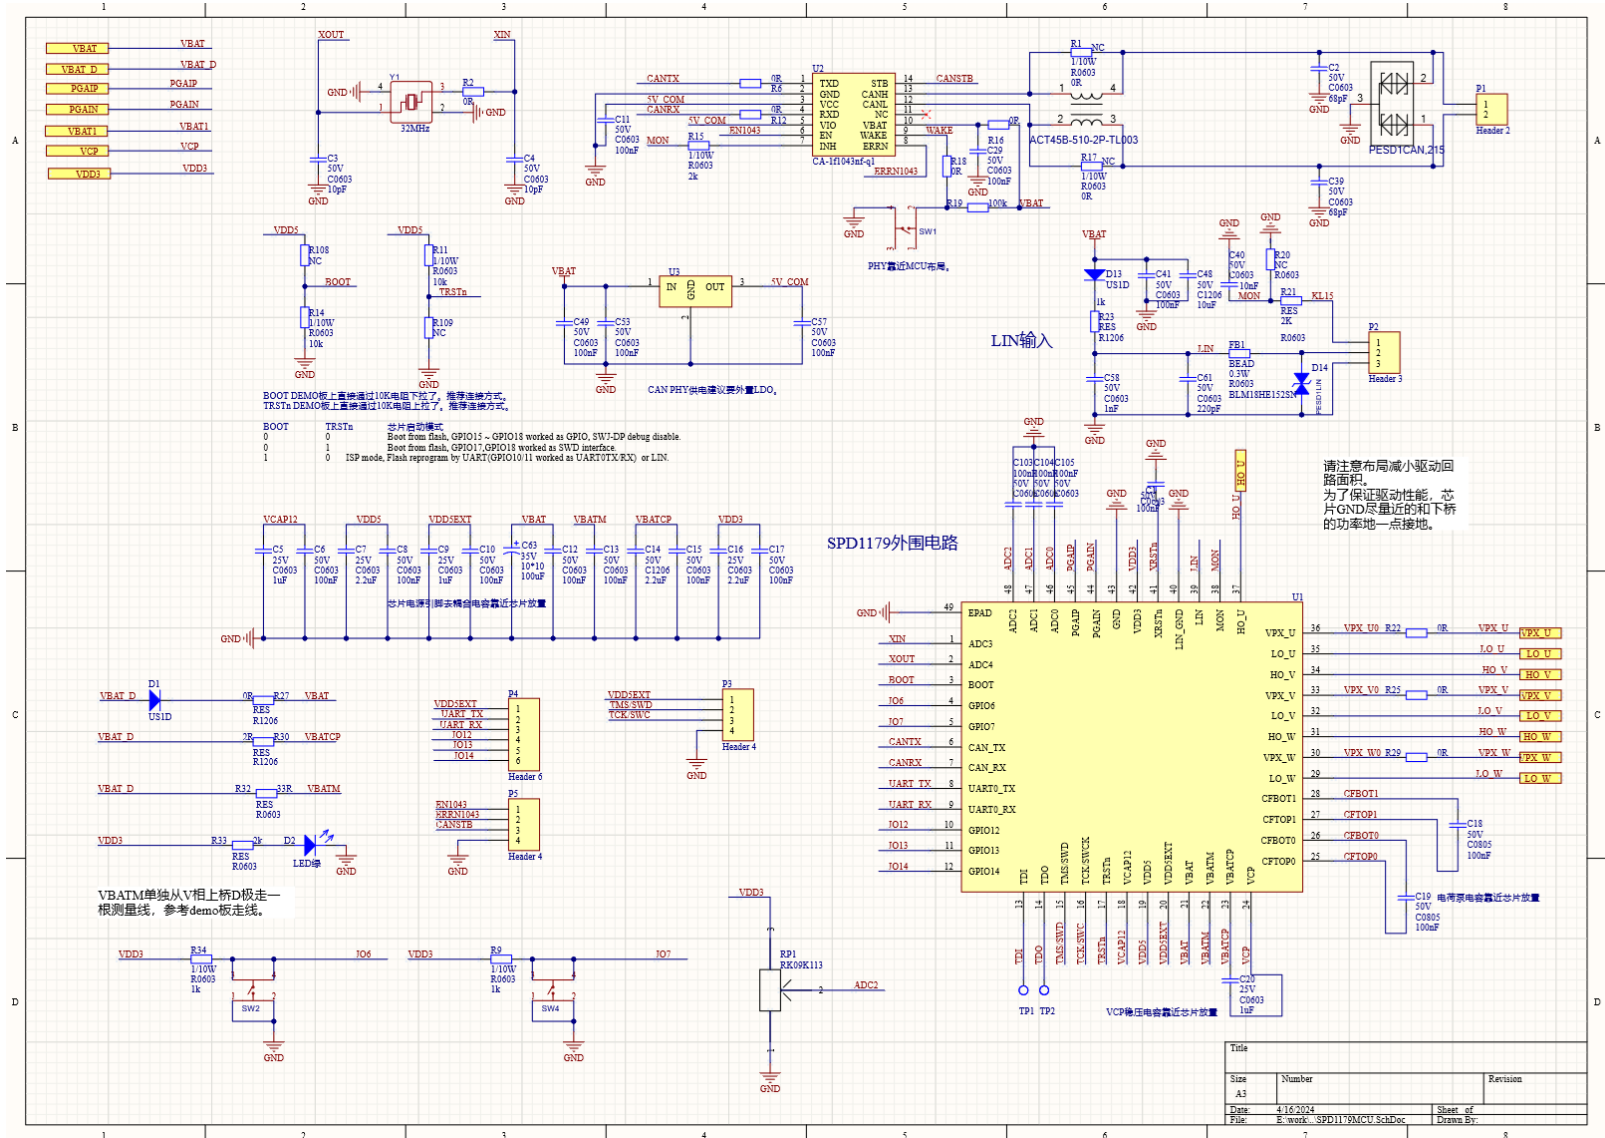
Task: Click the ACT45B common mode choke
Action: (1086, 104)
